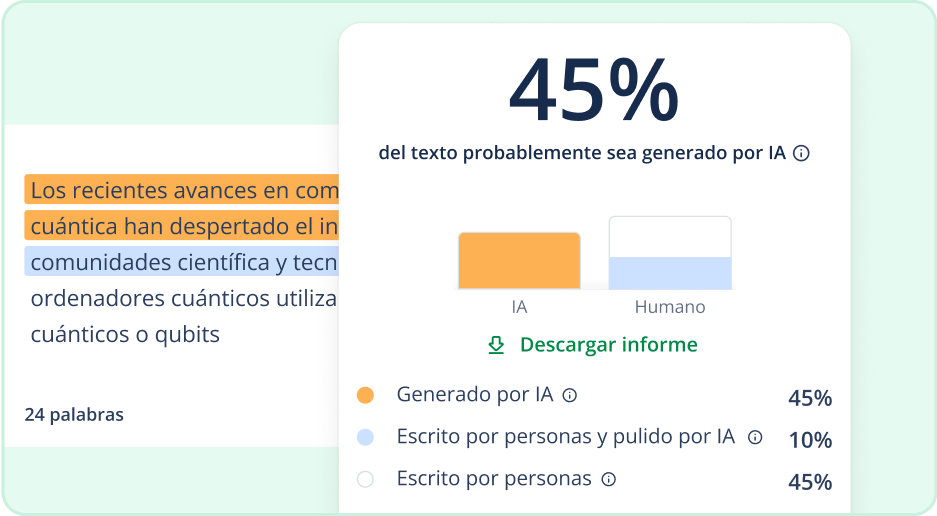The width and height of the screenshot is (937, 516).
Task: Click the download arrow icon
Action: pyautogui.click(x=496, y=345)
